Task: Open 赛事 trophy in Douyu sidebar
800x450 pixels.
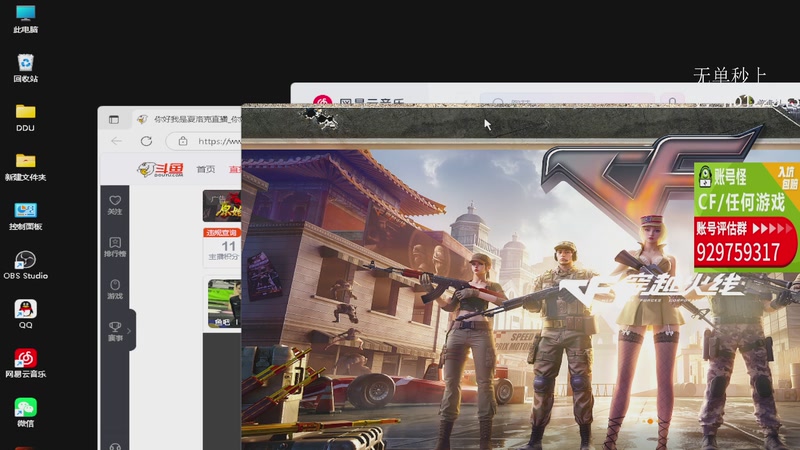Action: pyautogui.click(x=115, y=331)
